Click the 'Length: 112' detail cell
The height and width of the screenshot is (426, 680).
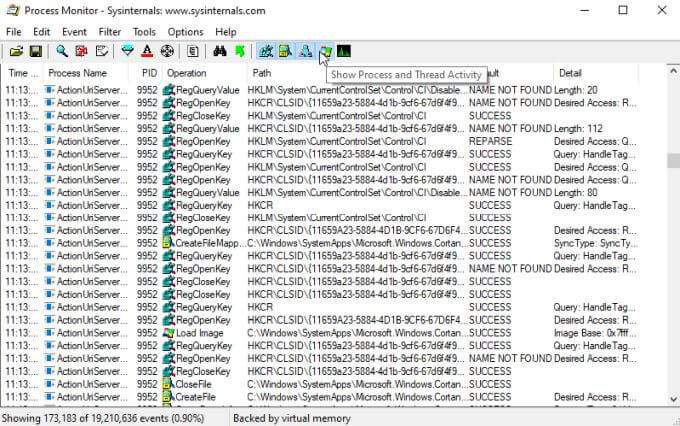tap(578, 129)
